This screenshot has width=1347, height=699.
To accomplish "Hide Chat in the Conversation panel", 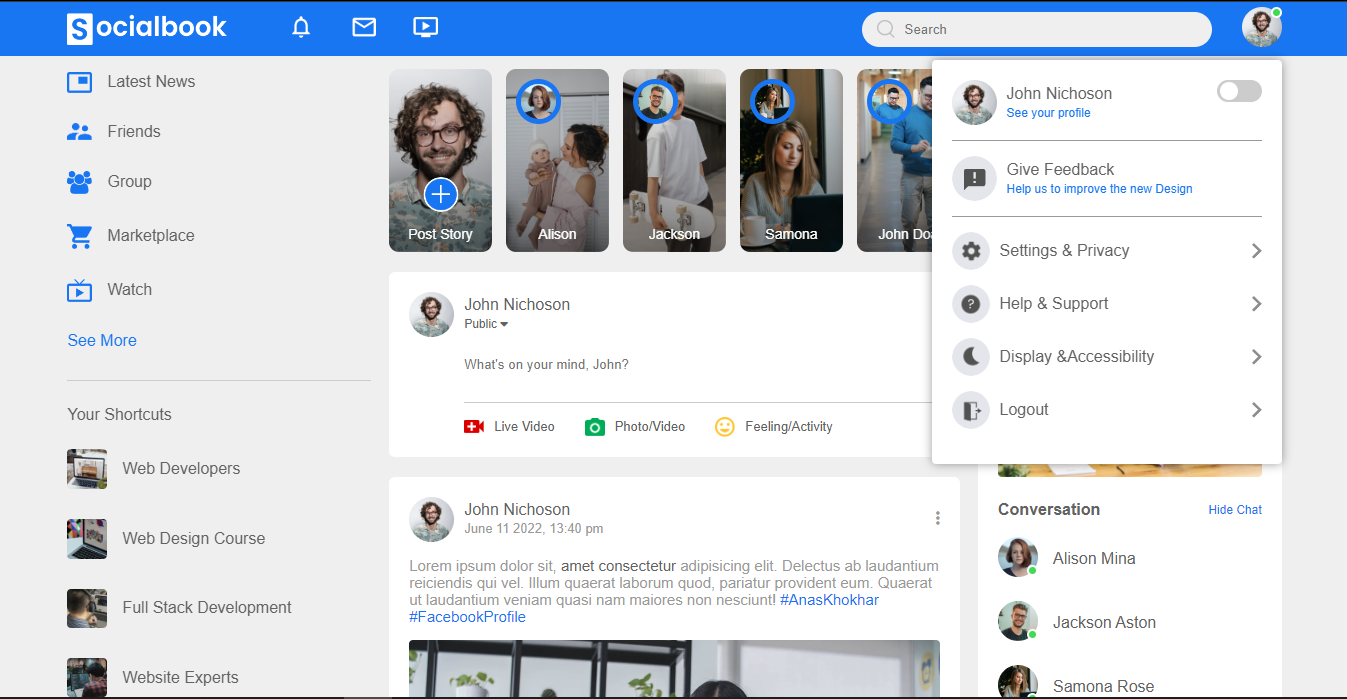I will 1234,510.
